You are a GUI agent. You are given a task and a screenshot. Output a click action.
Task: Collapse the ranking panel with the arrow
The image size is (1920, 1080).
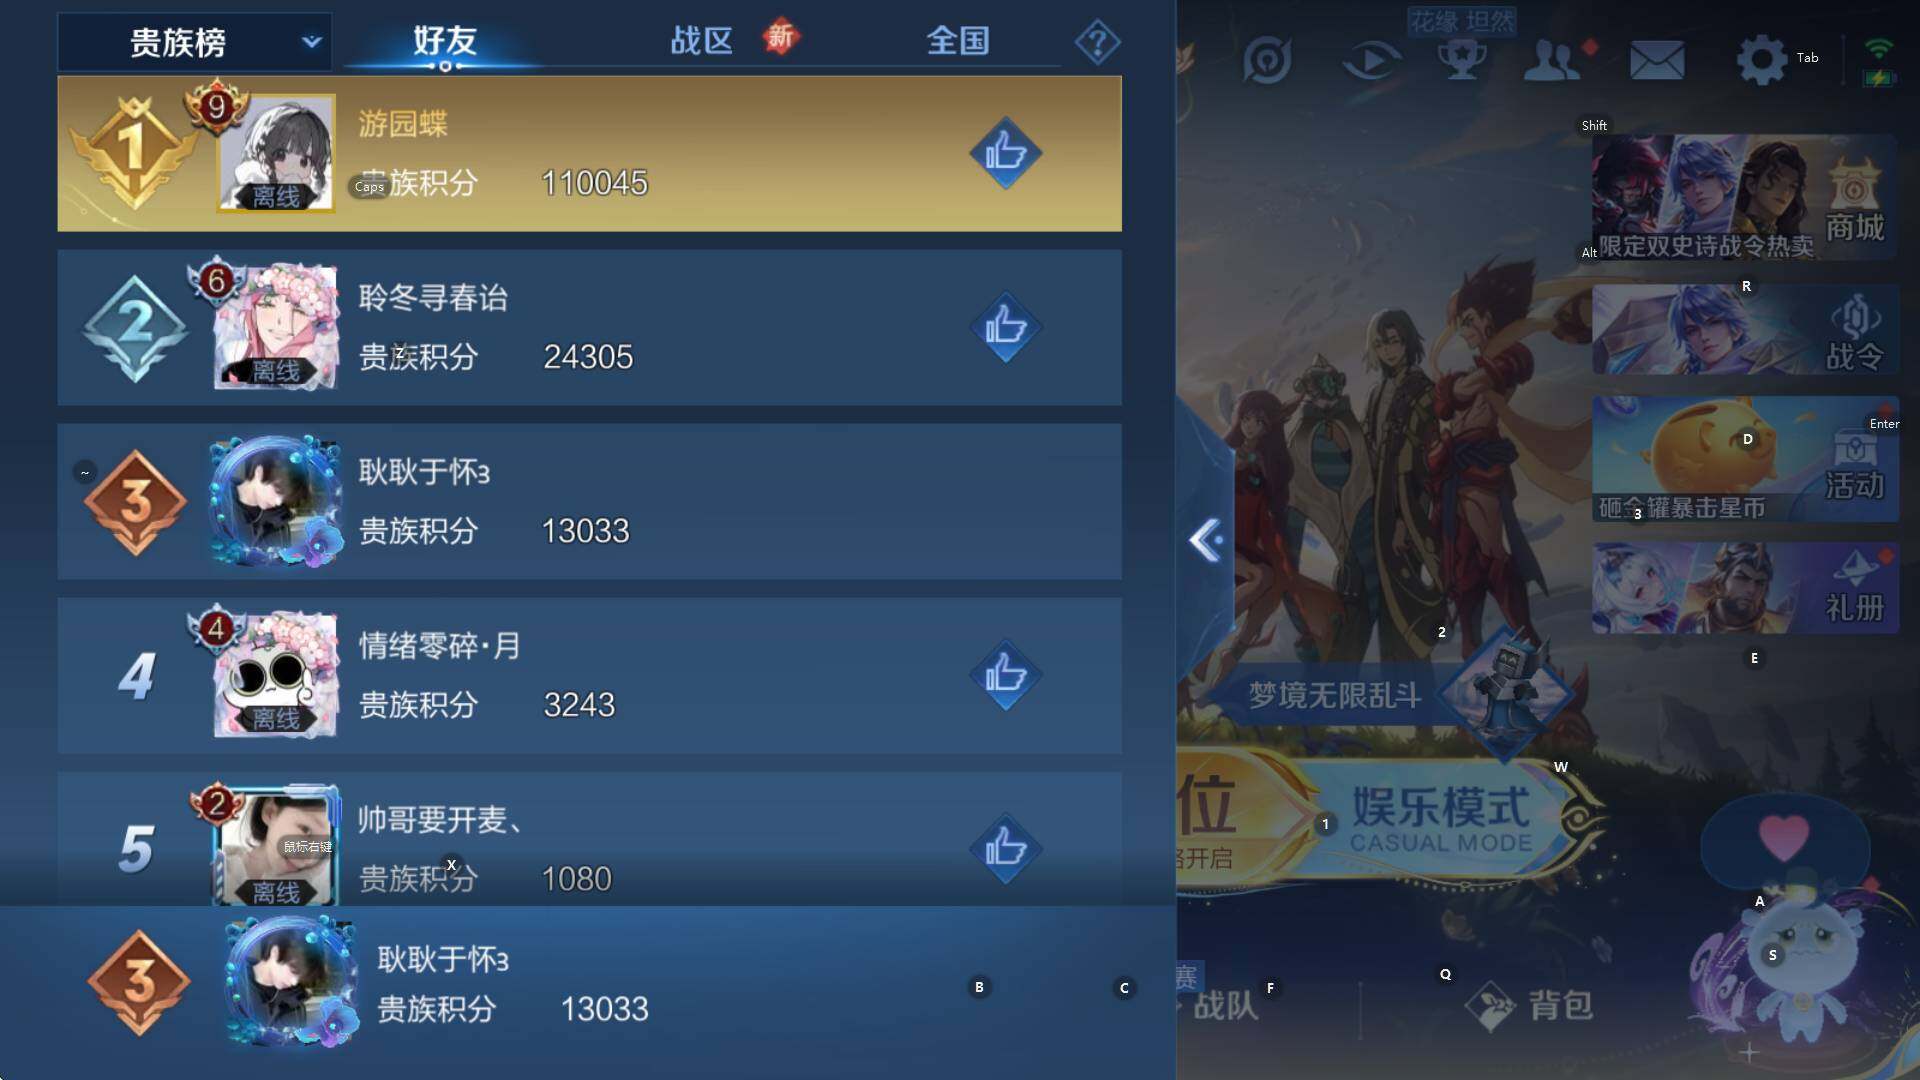point(1206,540)
